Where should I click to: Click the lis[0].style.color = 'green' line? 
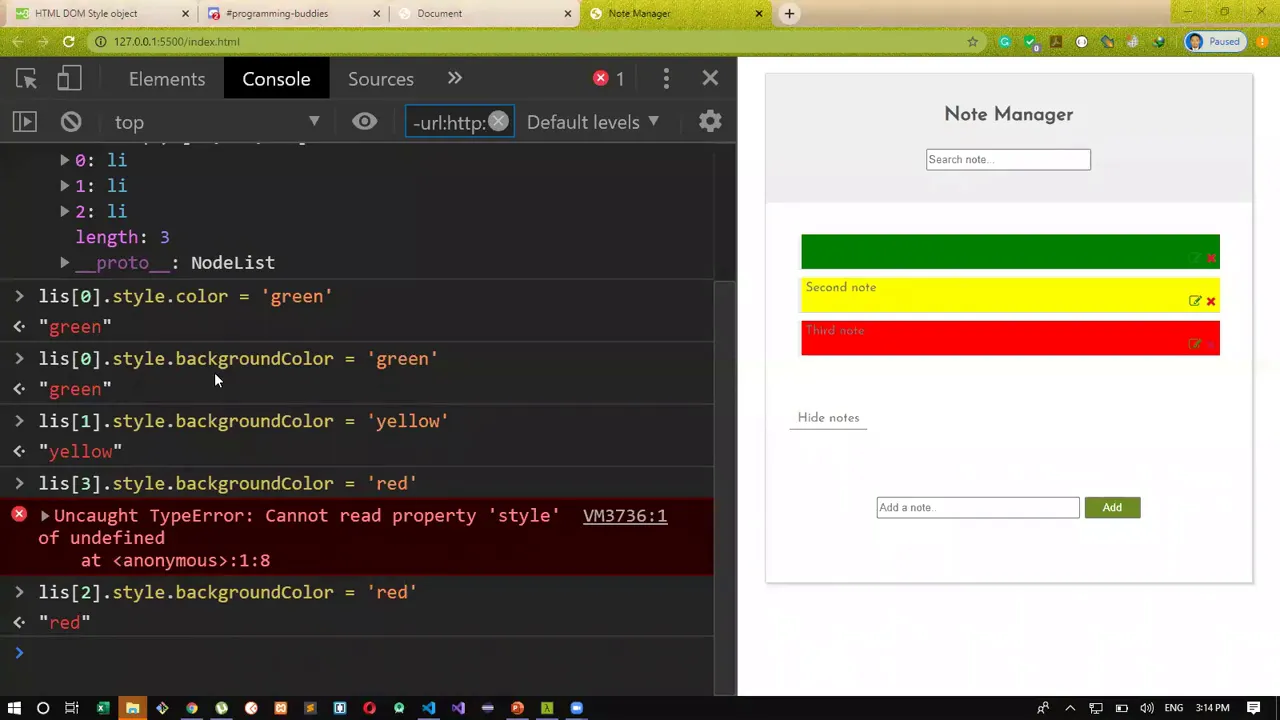point(185,296)
